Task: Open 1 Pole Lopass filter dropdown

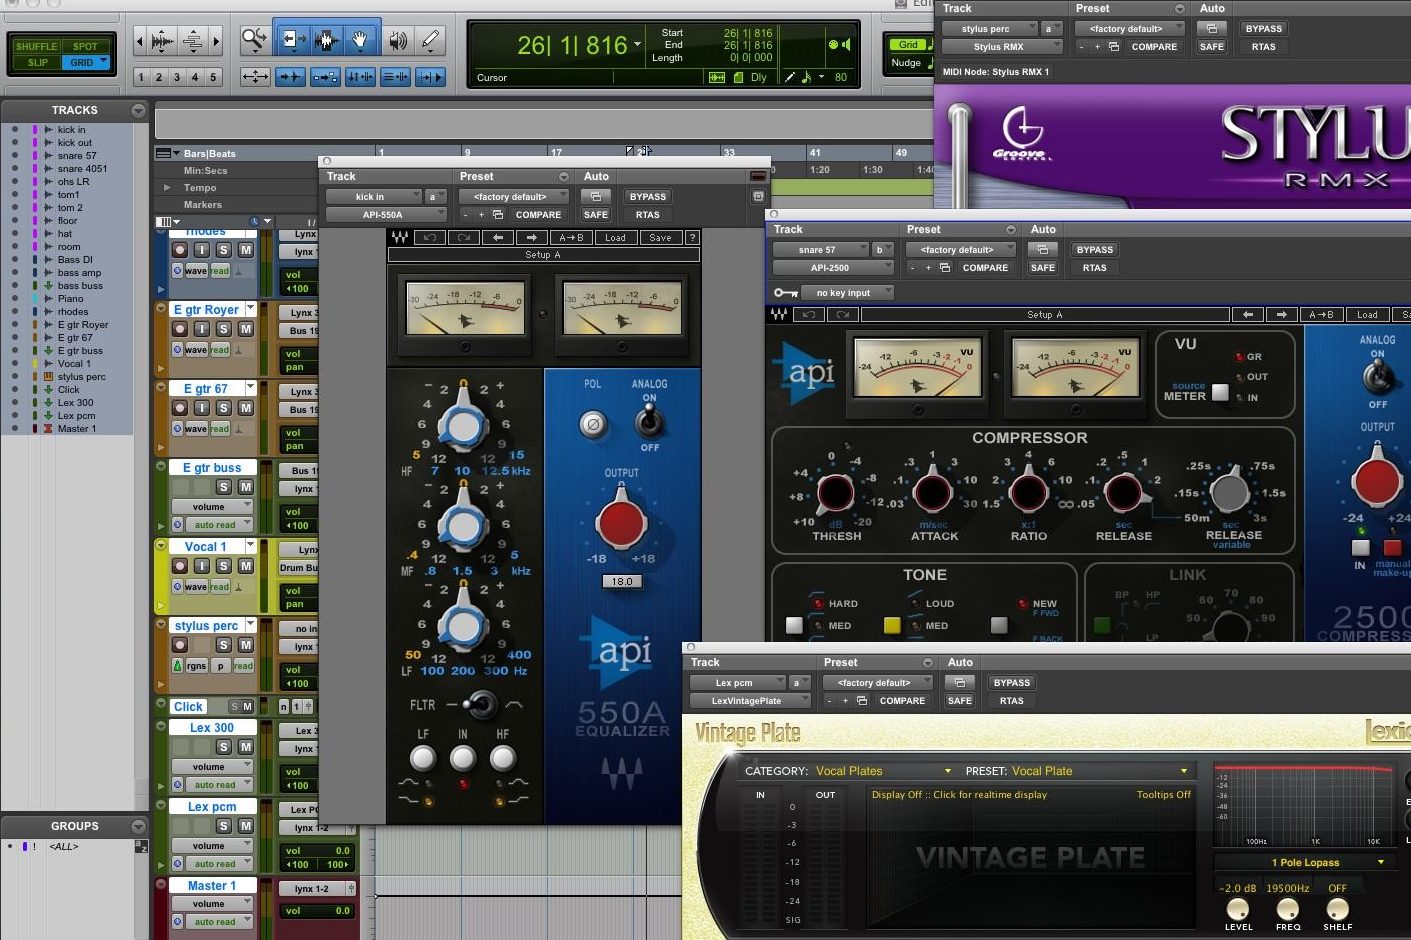Action: click(1303, 862)
